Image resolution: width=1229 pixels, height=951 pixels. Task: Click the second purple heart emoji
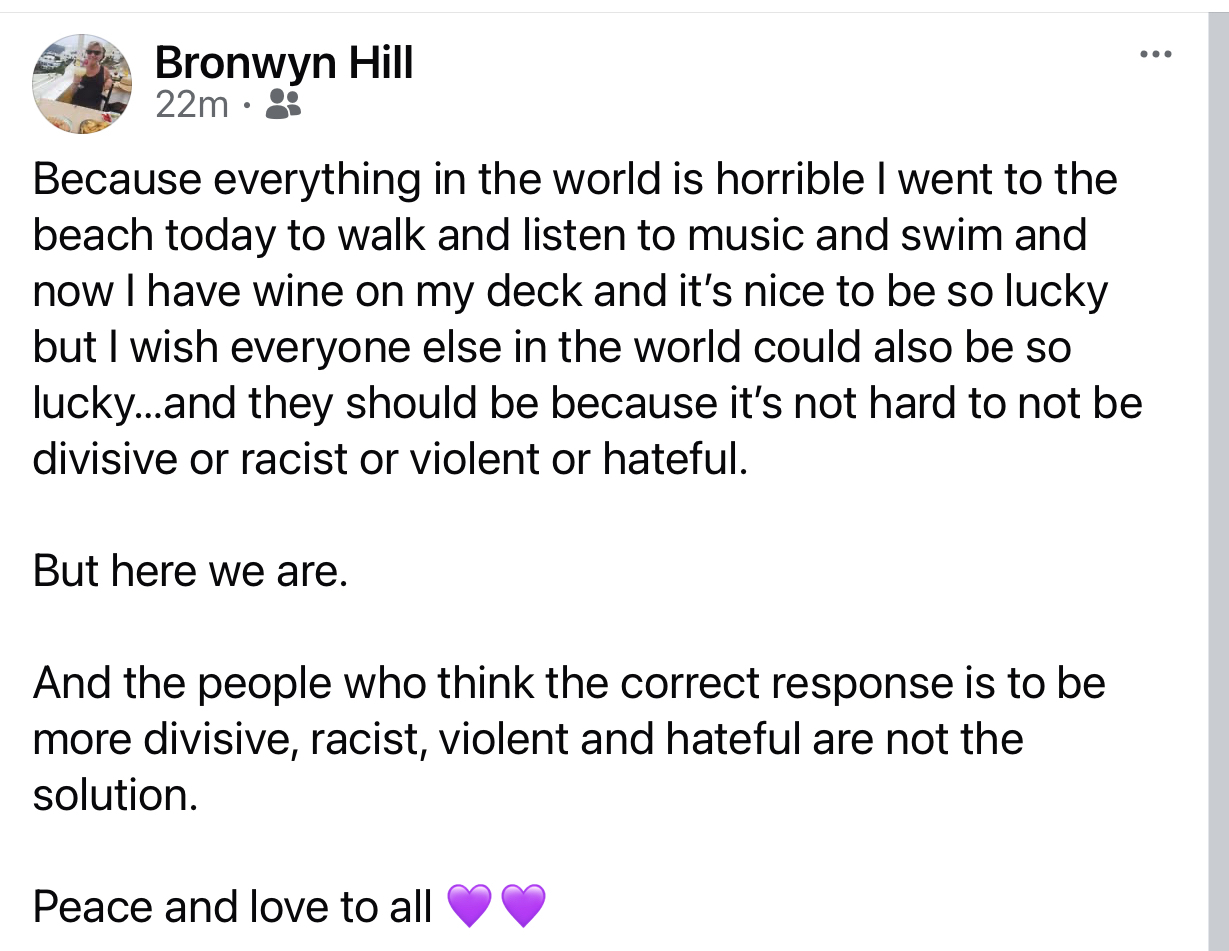523,906
